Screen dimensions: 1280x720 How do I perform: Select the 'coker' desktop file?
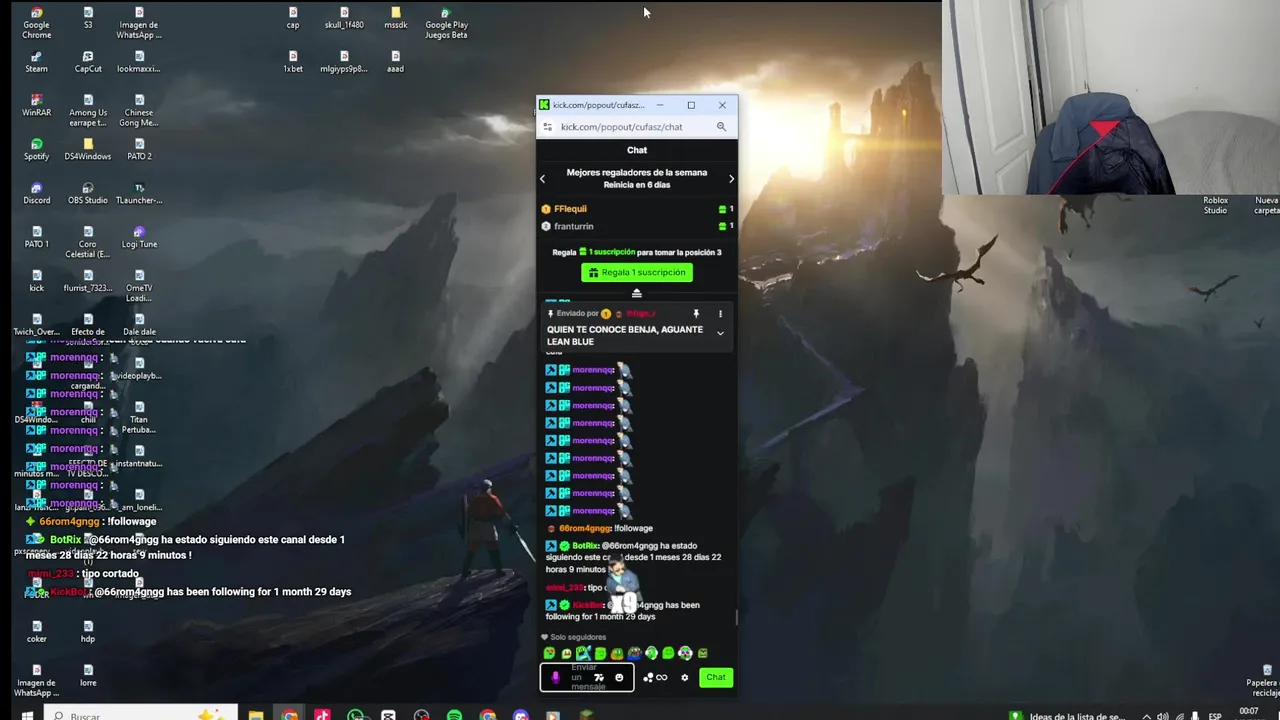click(x=36, y=632)
